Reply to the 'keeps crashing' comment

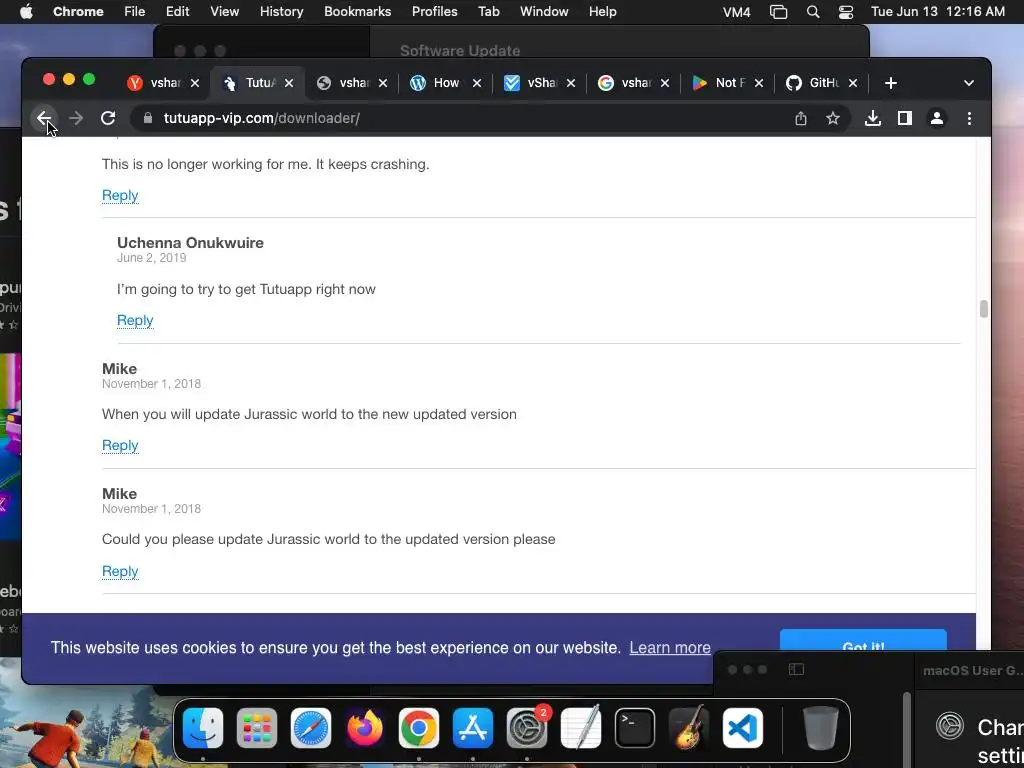(x=120, y=195)
